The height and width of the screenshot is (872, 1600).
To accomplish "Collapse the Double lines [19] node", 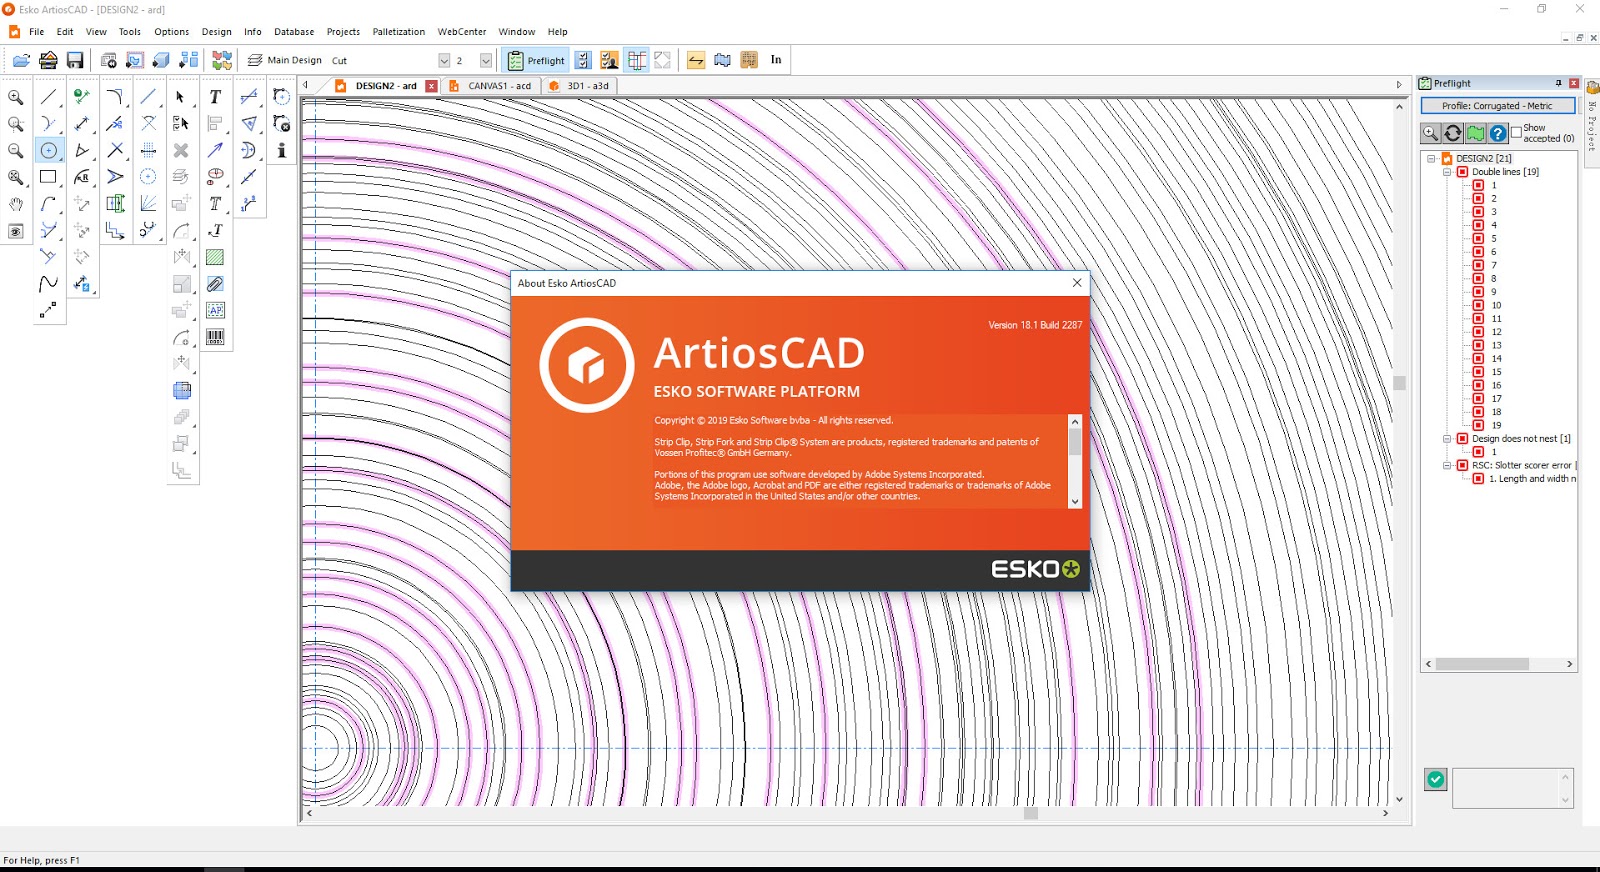I will [1447, 172].
